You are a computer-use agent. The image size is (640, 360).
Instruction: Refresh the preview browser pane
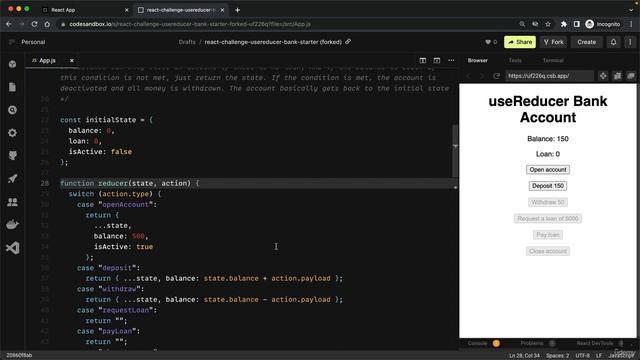click(x=496, y=76)
